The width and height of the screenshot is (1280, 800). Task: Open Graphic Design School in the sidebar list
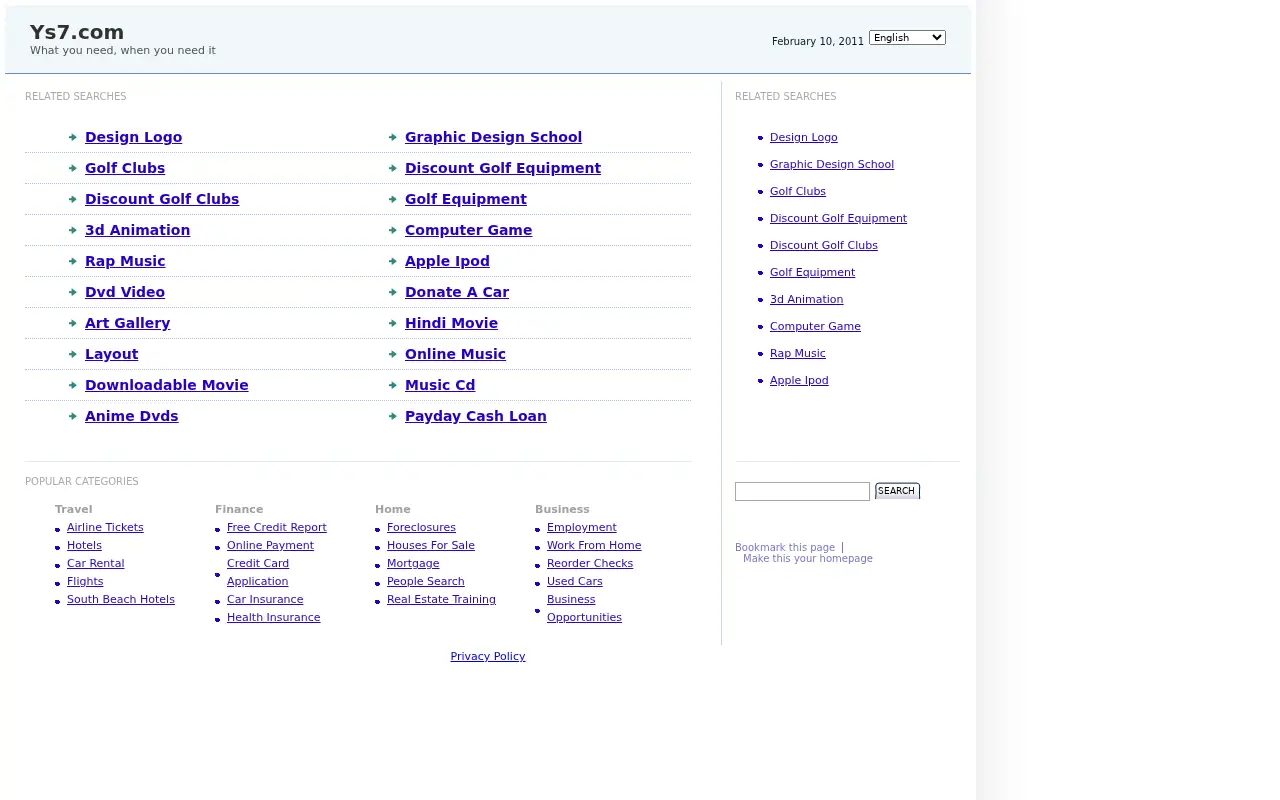pos(832,164)
